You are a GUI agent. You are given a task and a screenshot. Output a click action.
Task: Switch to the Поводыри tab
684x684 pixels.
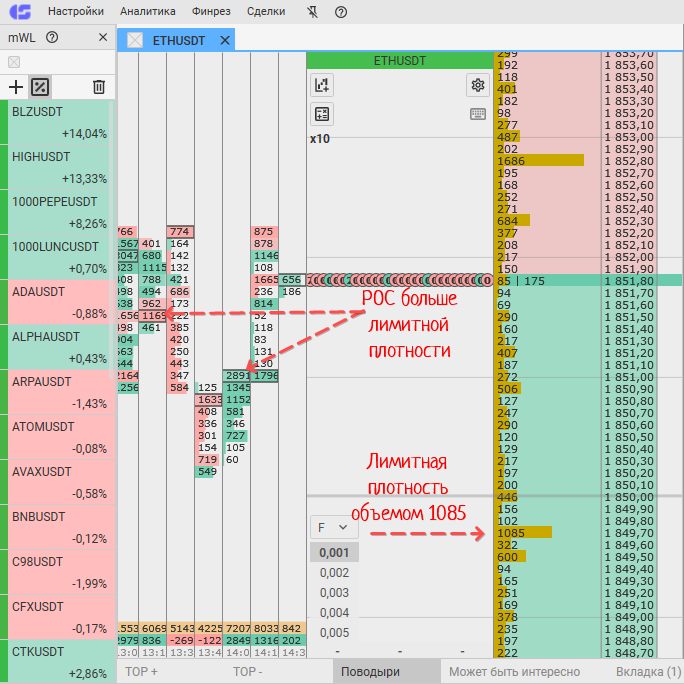pyautogui.click(x=369, y=672)
